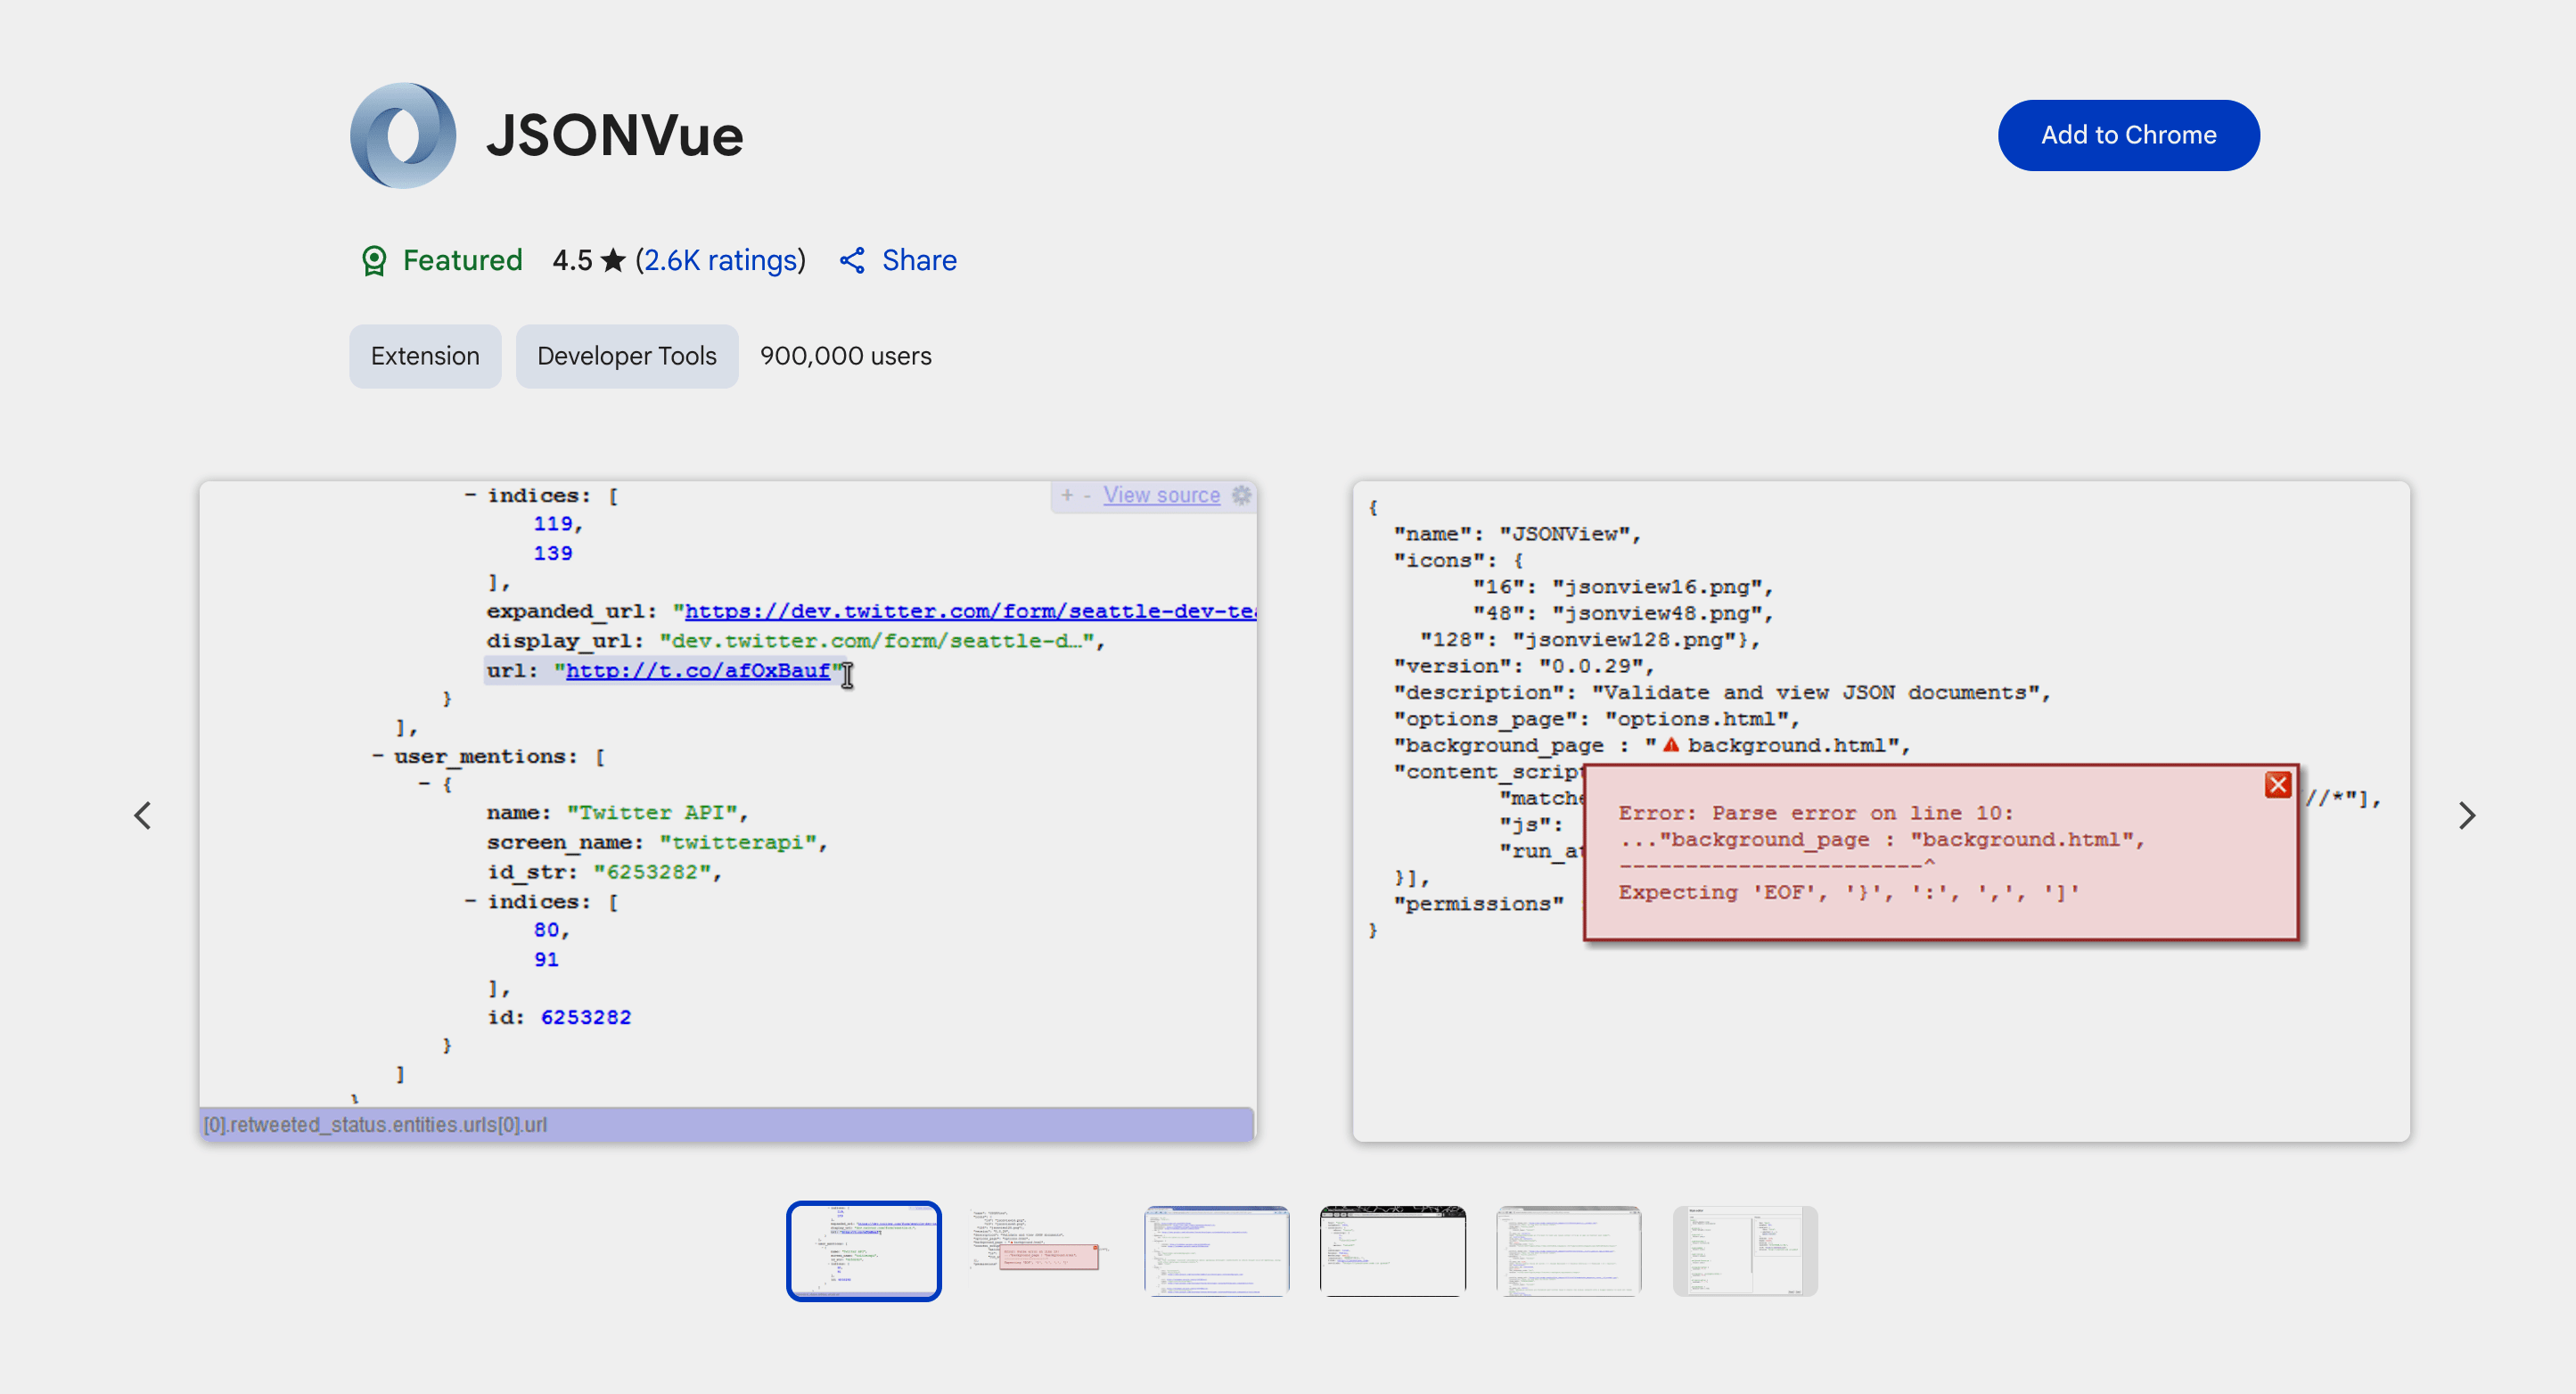Advance to next screenshot with right arrow
The height and width of the screenshot is (1394, 2576).
[x=2466, y=815]
